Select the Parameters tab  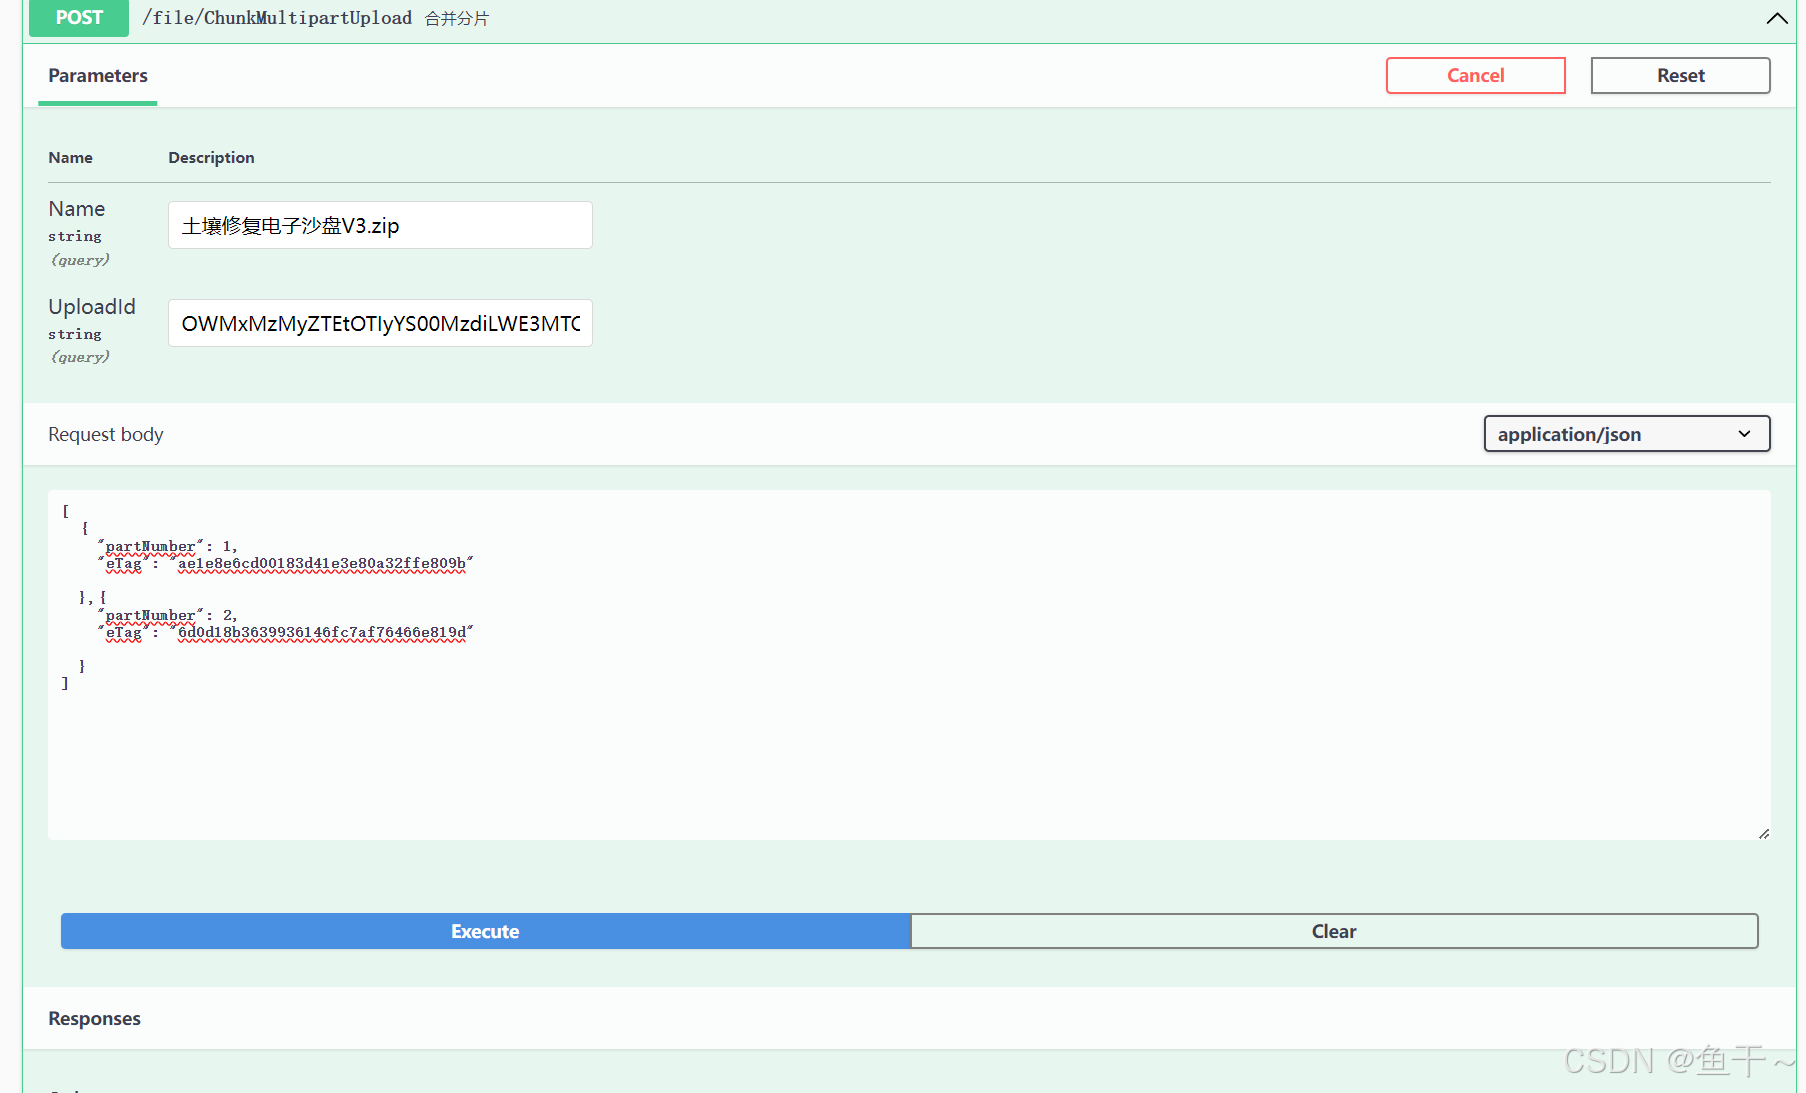pyautogui.click(x=98, y=76)
